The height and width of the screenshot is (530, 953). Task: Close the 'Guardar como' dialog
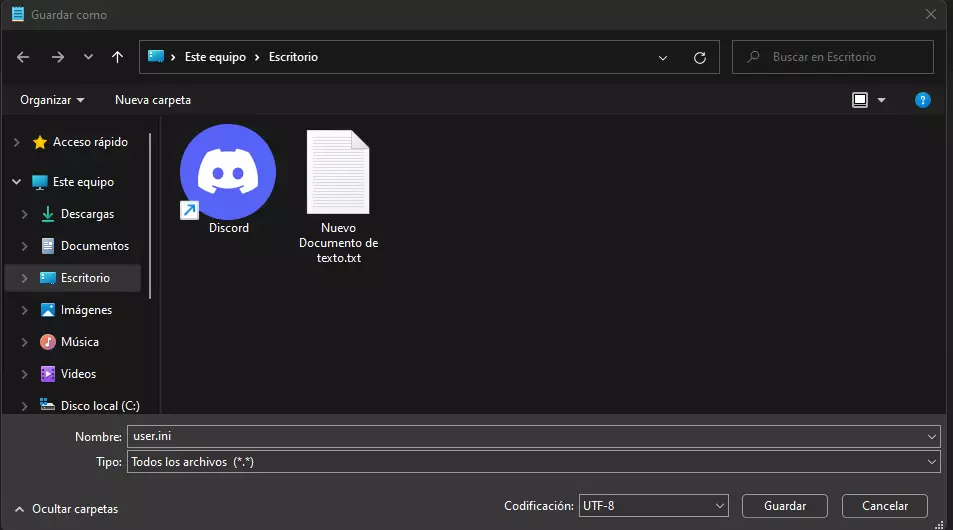(x=931, y=14)
